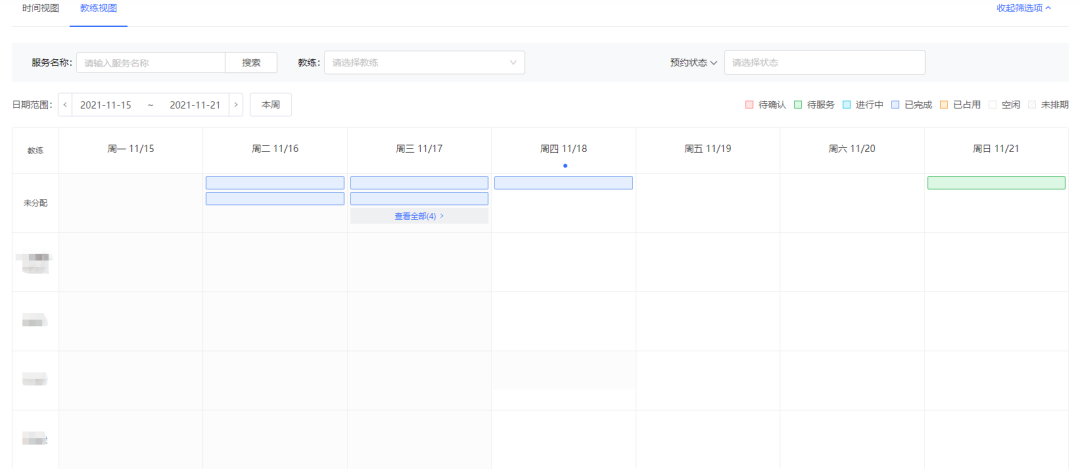This screenshot has width=1080, height=469.
Task: Open second blue booking on 周二 11/16
Action: pyautogui.click(x=275, y=199)
